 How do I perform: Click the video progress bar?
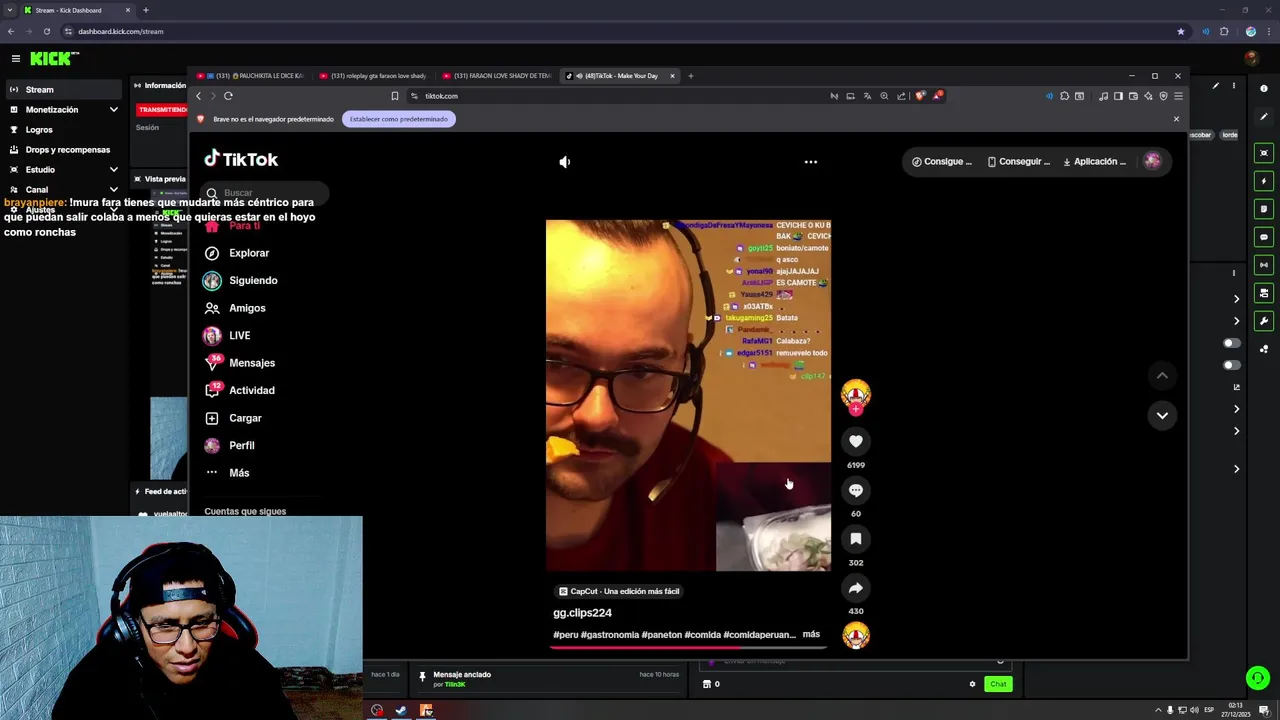[x=688, y=647]
